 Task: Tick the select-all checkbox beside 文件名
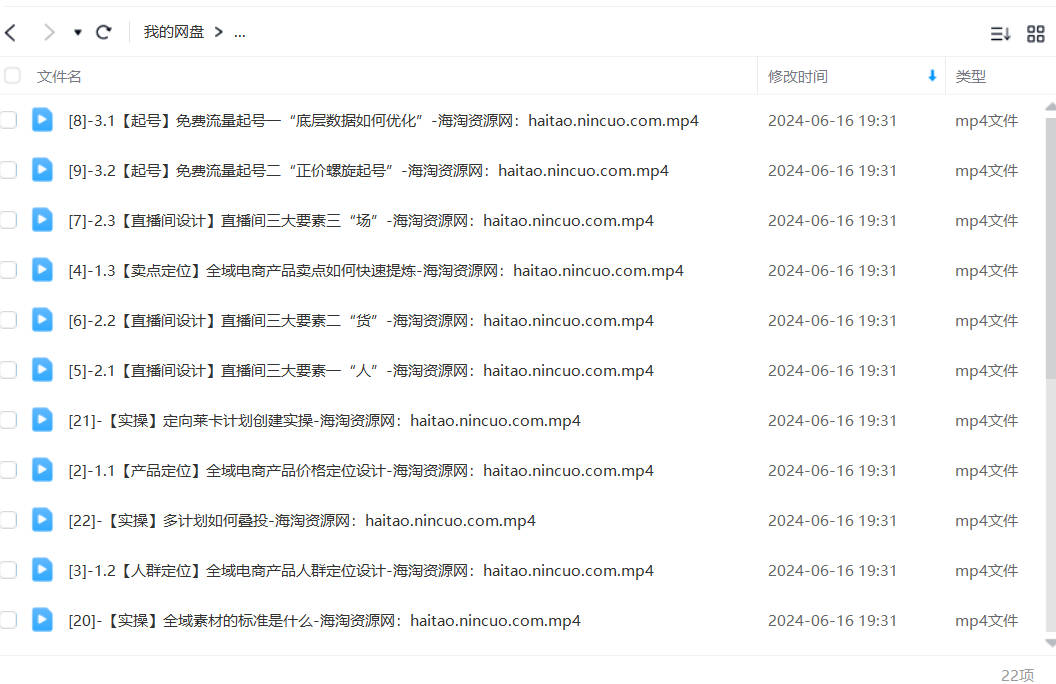11,75
